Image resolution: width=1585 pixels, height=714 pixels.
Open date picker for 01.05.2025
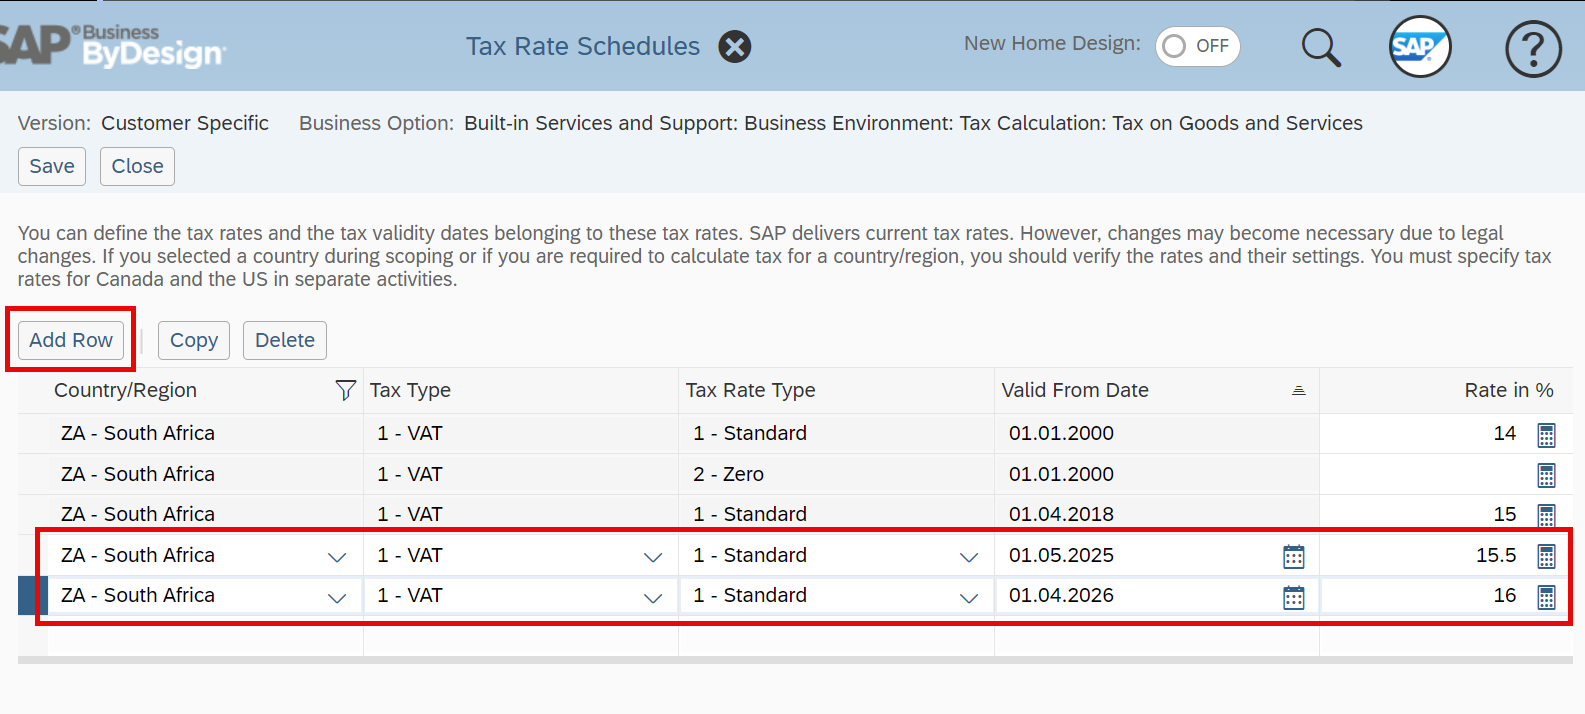[1294, 557]
